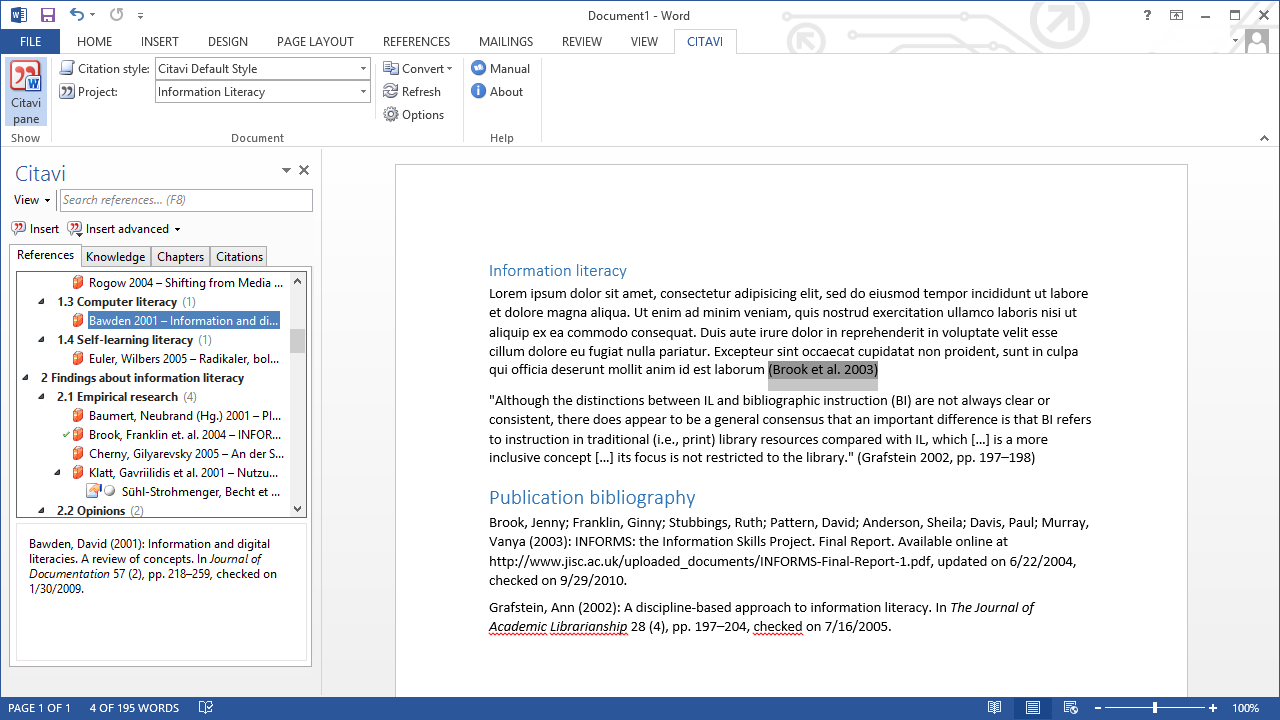
Task: Zoom in with plus button
Action: coord(1213,708)
